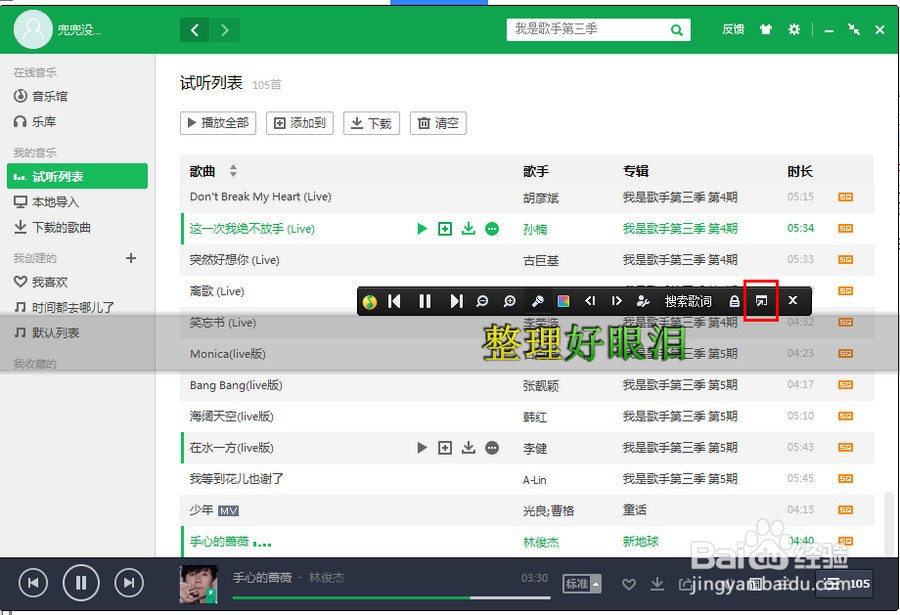Open more options for 这一次我绝不放手 (Live)
900x615 pixels.
pos(492,229)
